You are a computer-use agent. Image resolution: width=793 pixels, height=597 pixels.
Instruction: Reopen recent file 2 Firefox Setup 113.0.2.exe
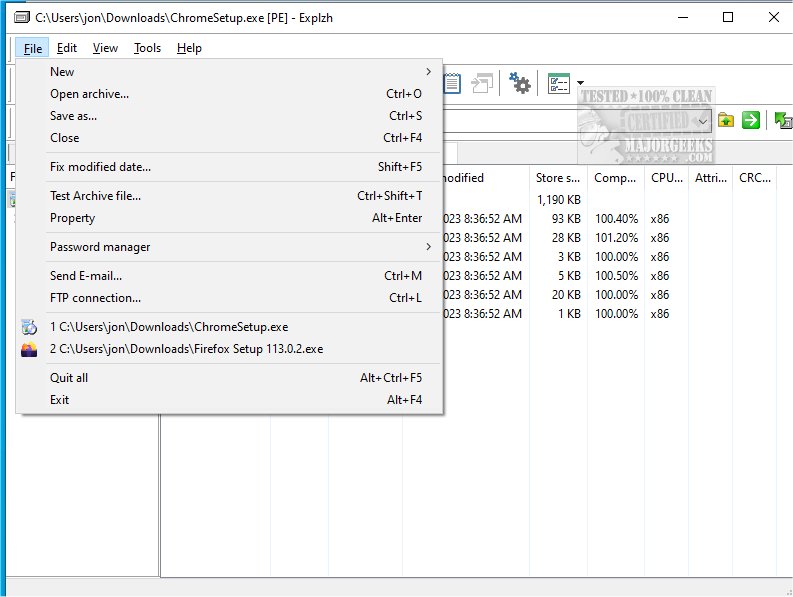[230, 349]
